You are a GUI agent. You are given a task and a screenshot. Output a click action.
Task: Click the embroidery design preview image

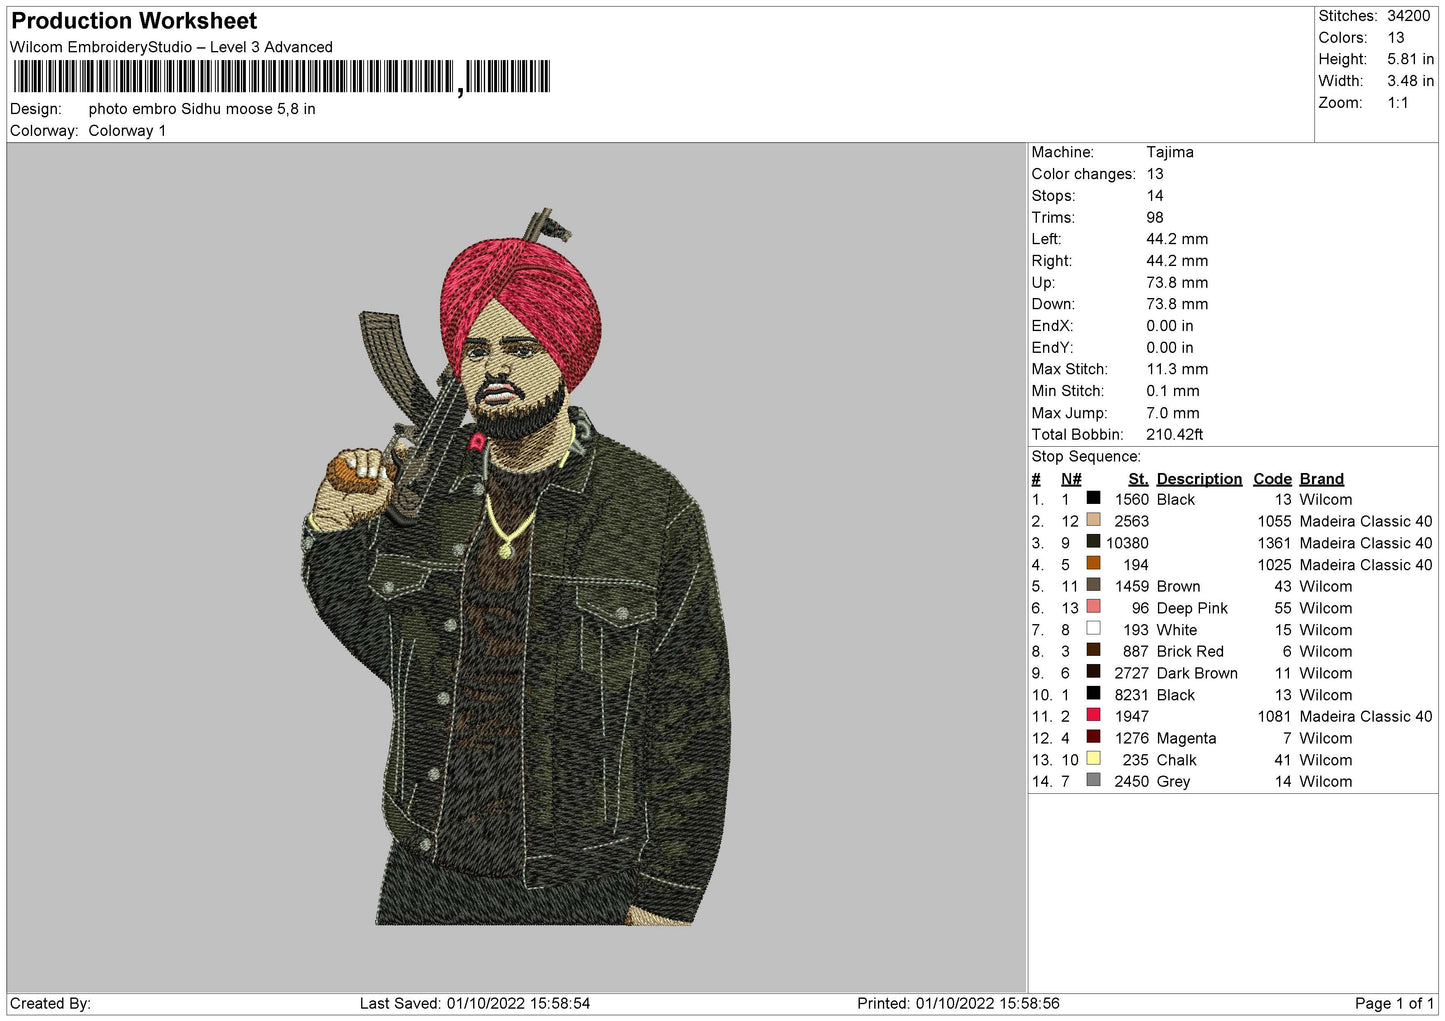pos(517,568)
